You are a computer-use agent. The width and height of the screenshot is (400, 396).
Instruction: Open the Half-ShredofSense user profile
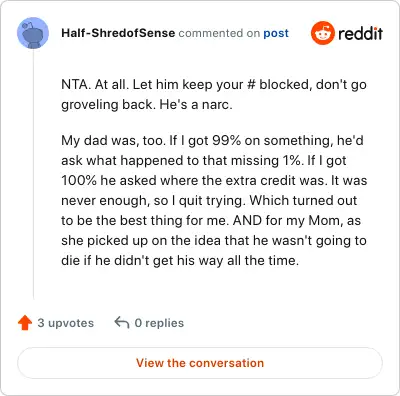(118, 33)
